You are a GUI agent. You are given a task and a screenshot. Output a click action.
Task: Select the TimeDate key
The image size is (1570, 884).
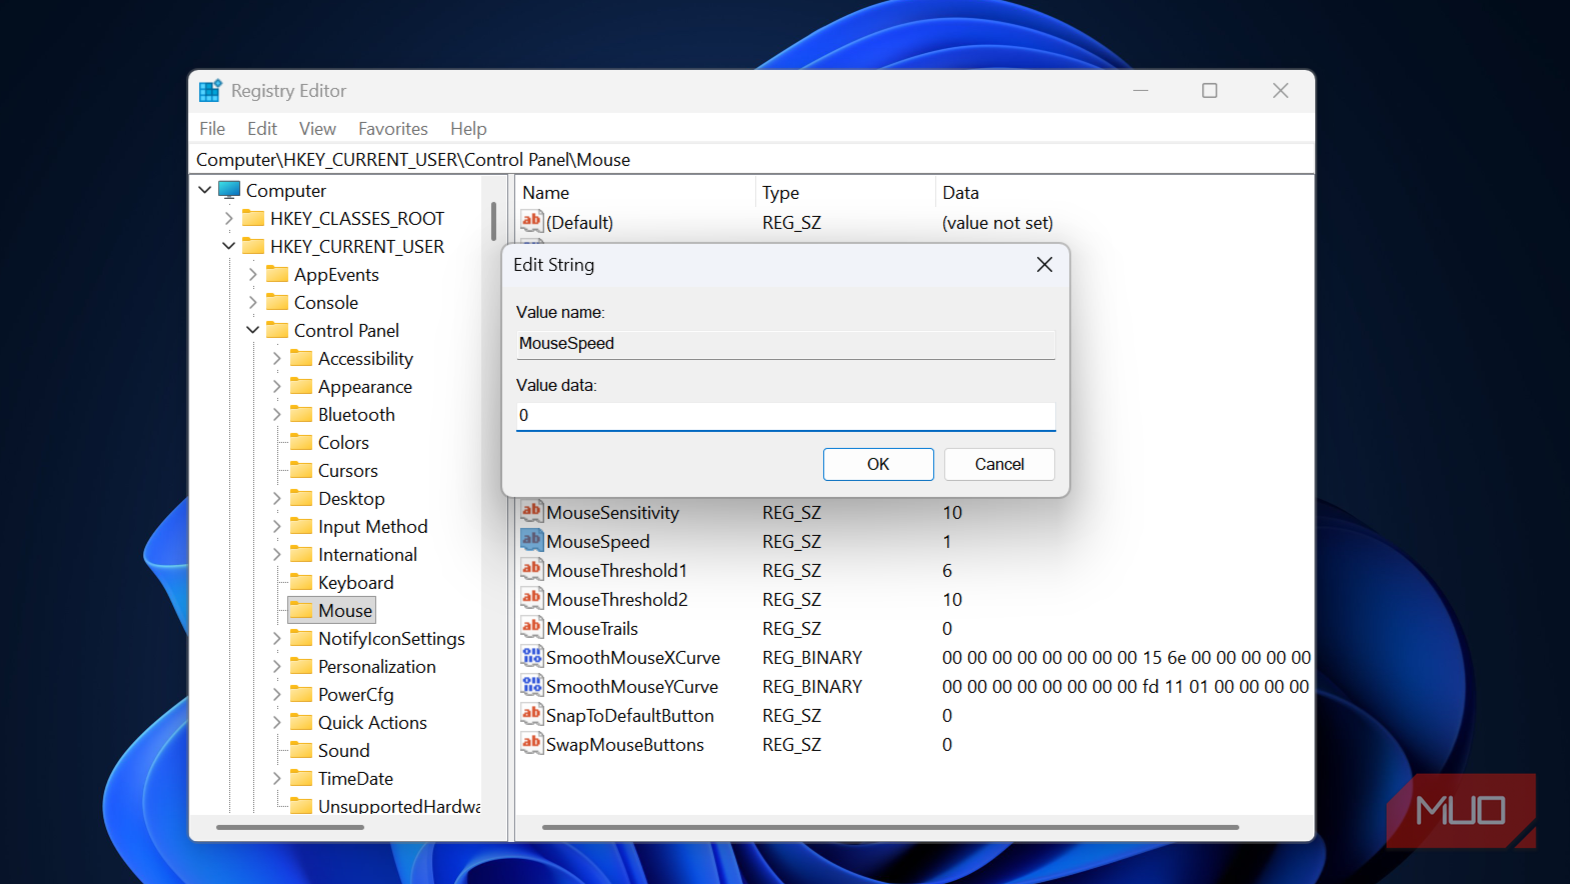355,778
